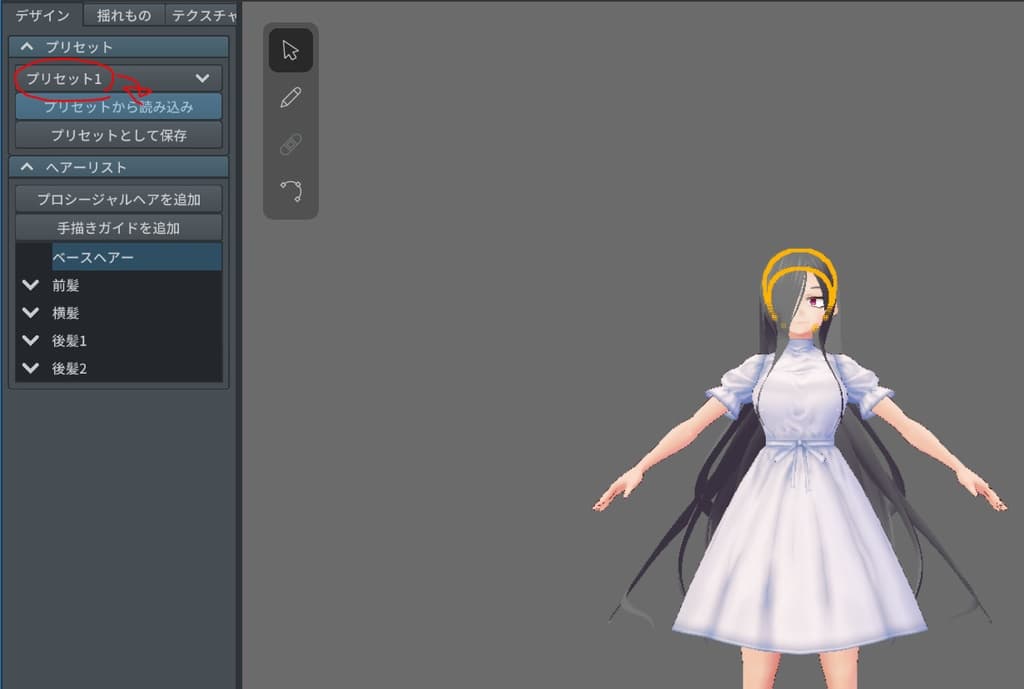Select the control point curve tool
Image resolution: width=1024 pixels, height=689 pixels.
290,190
